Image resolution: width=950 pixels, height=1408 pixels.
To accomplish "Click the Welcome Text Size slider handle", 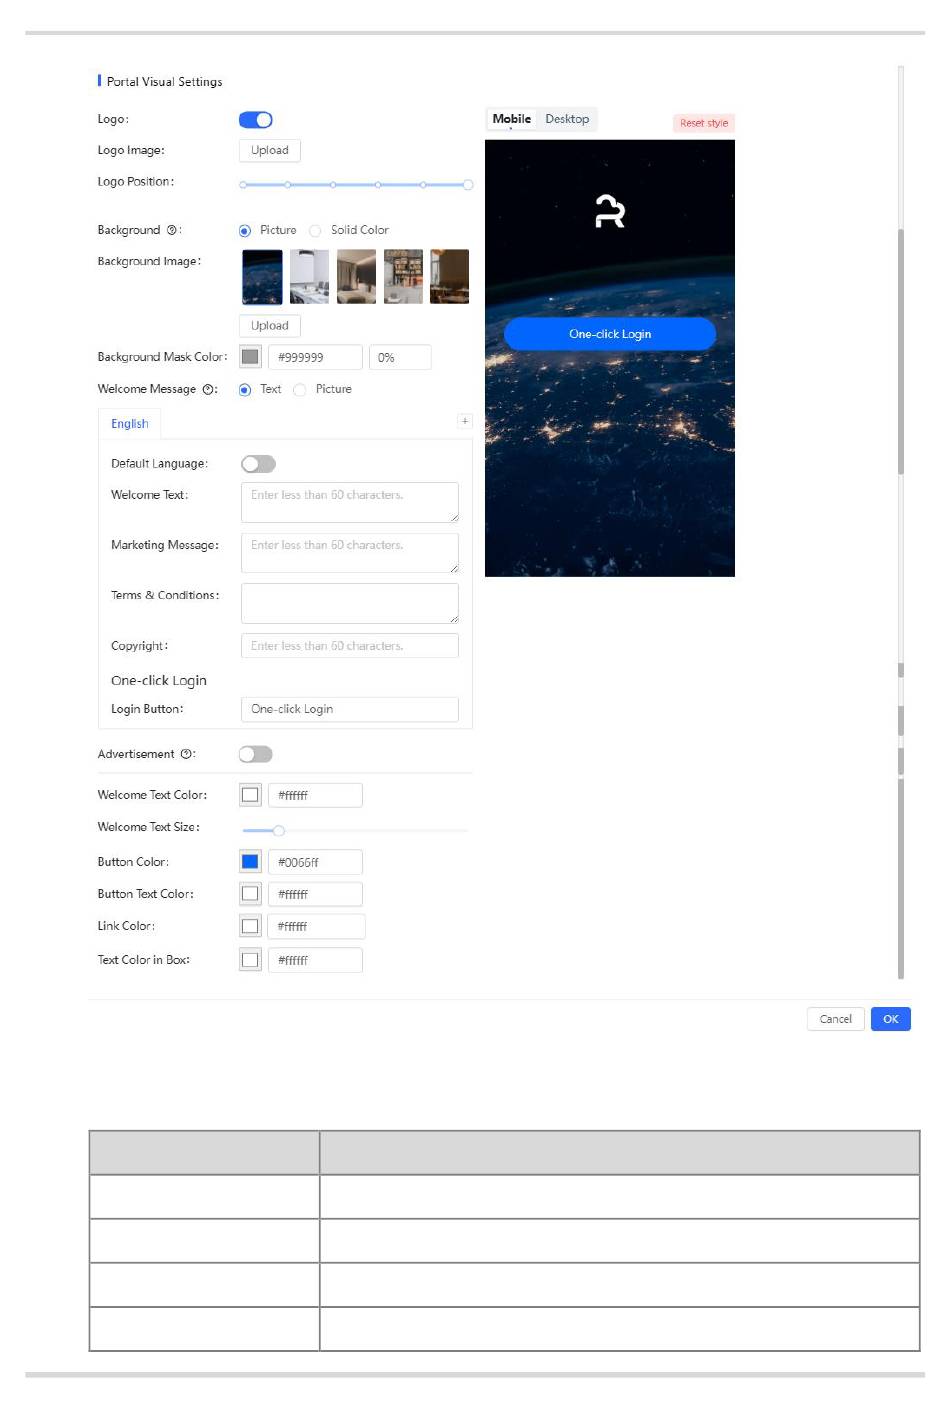I will [279, 831].
